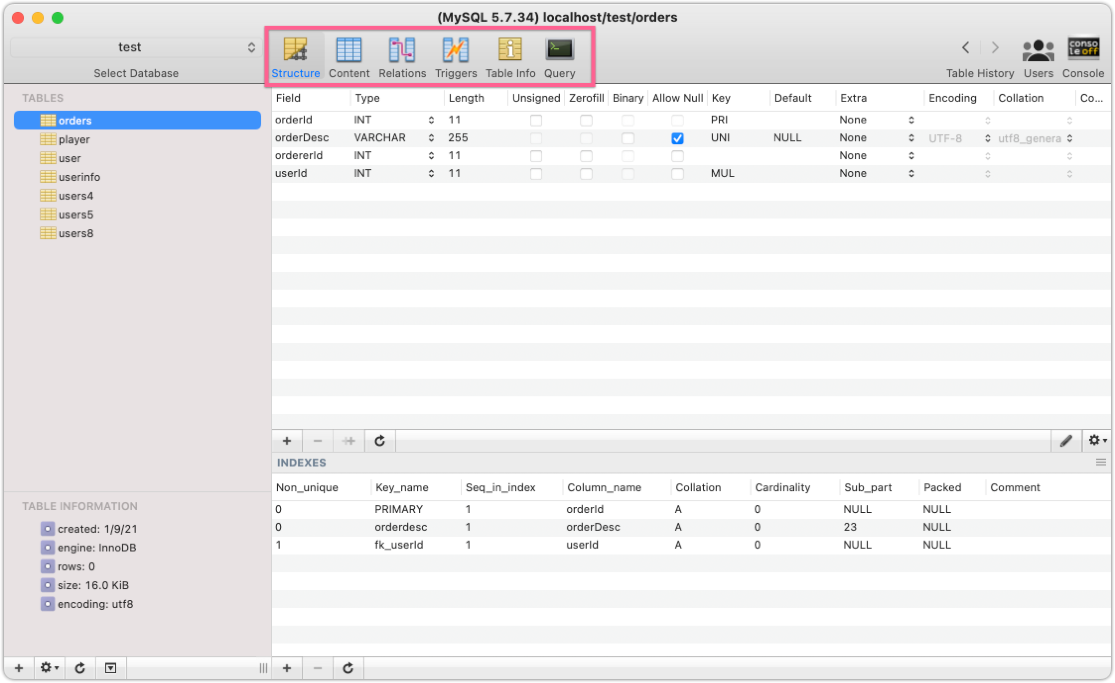Image resolution: width=1115 pixels, height=683 pixels.
Task: Open Extra dropdown for orderDesc
Action: [x=911, y=138]
